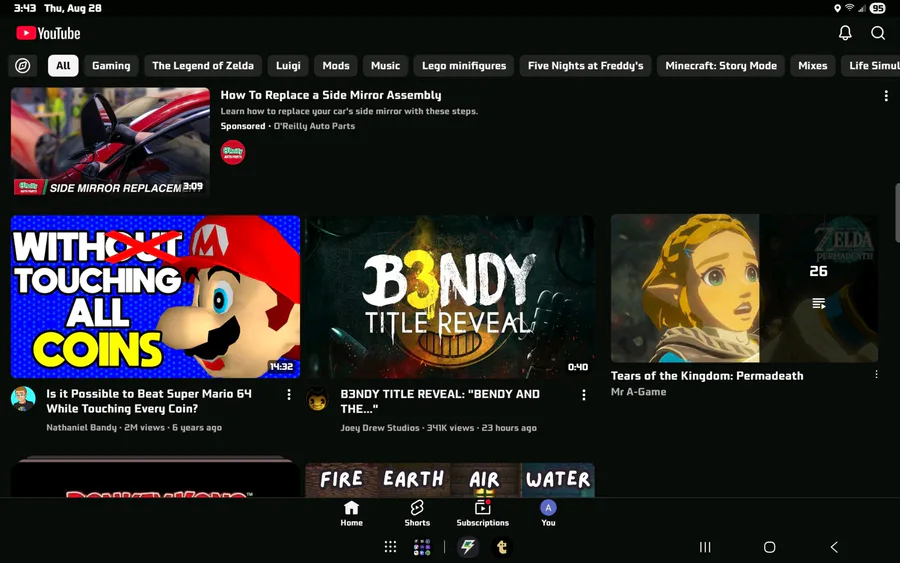Open 'Tears of the Kingdom: Permadeath' title

tap(707, 376)
